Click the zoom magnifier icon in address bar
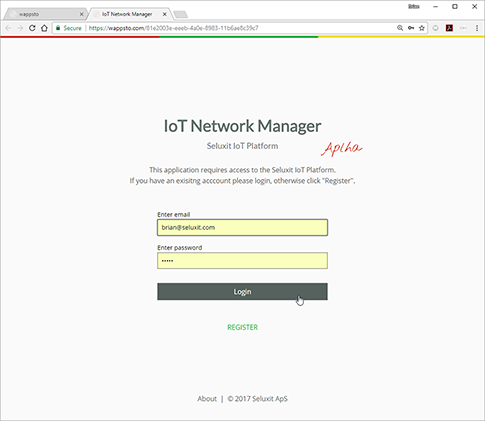 pyautogui.click(x=400, y=28)
